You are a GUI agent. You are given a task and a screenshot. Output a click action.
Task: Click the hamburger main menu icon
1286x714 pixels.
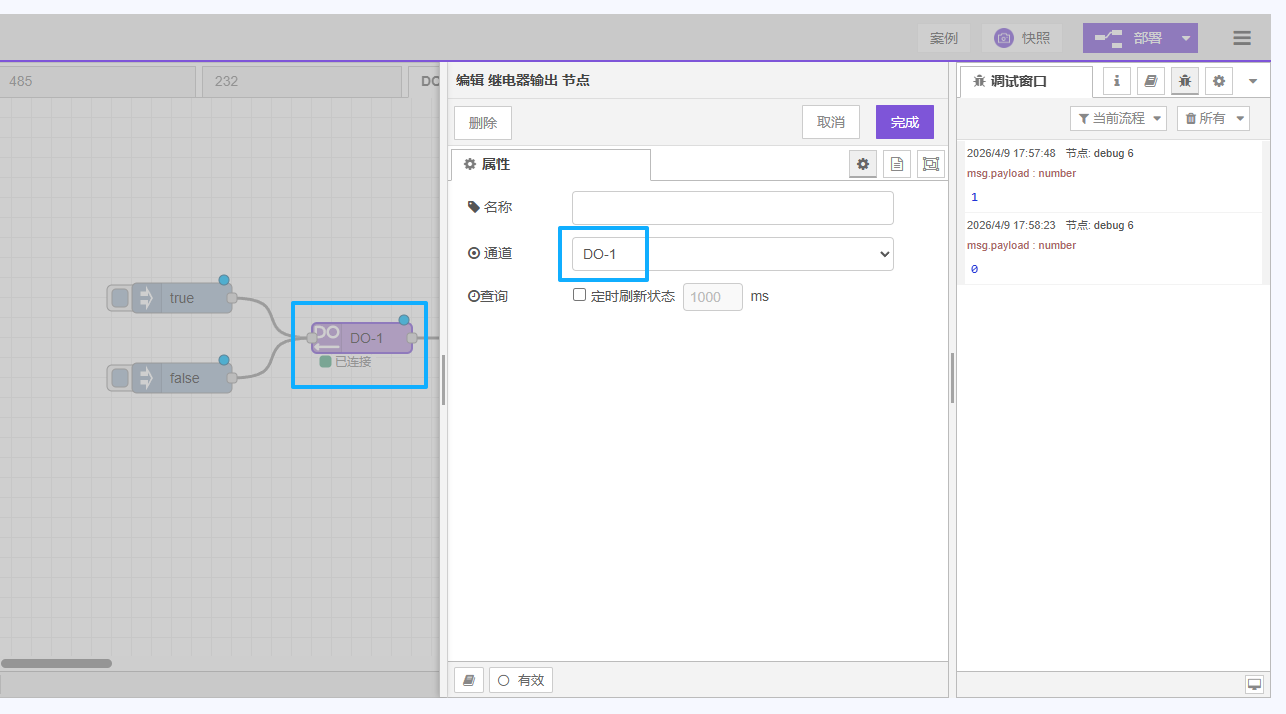click(1241, 38)
